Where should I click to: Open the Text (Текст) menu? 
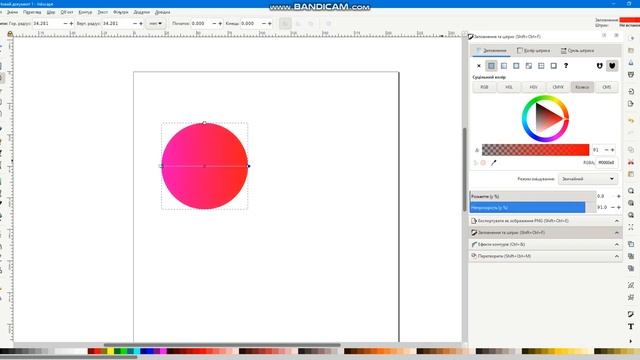[103, 12]
